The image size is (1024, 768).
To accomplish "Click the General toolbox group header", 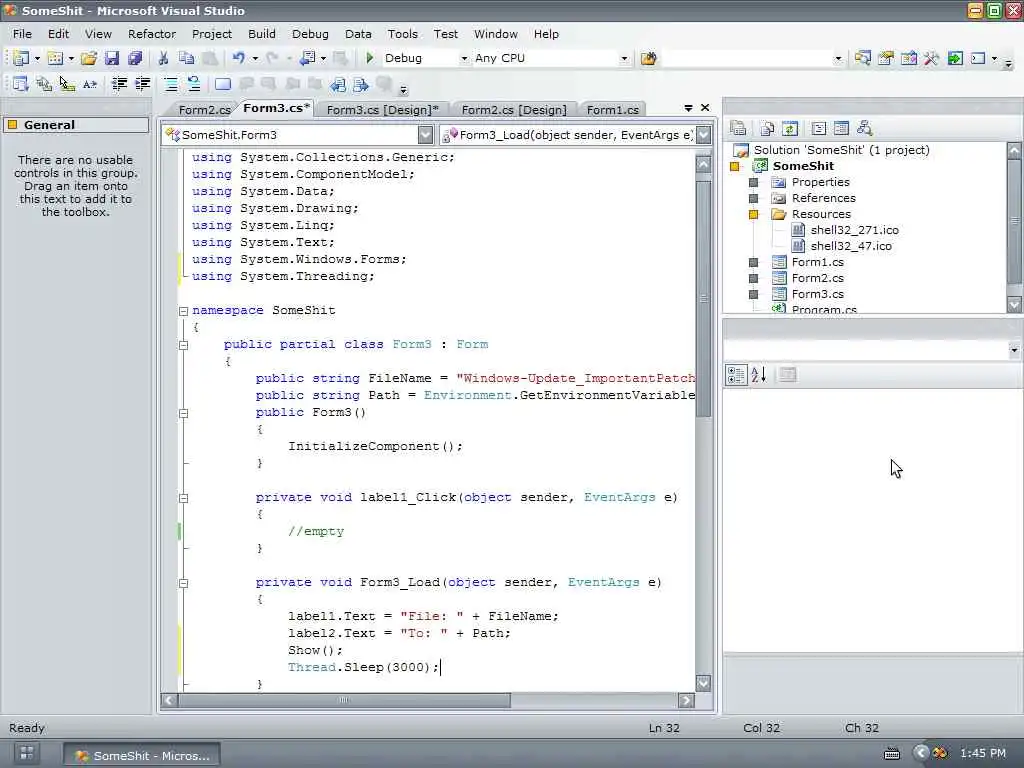I will pyautogui.click(x=76, y=125).
